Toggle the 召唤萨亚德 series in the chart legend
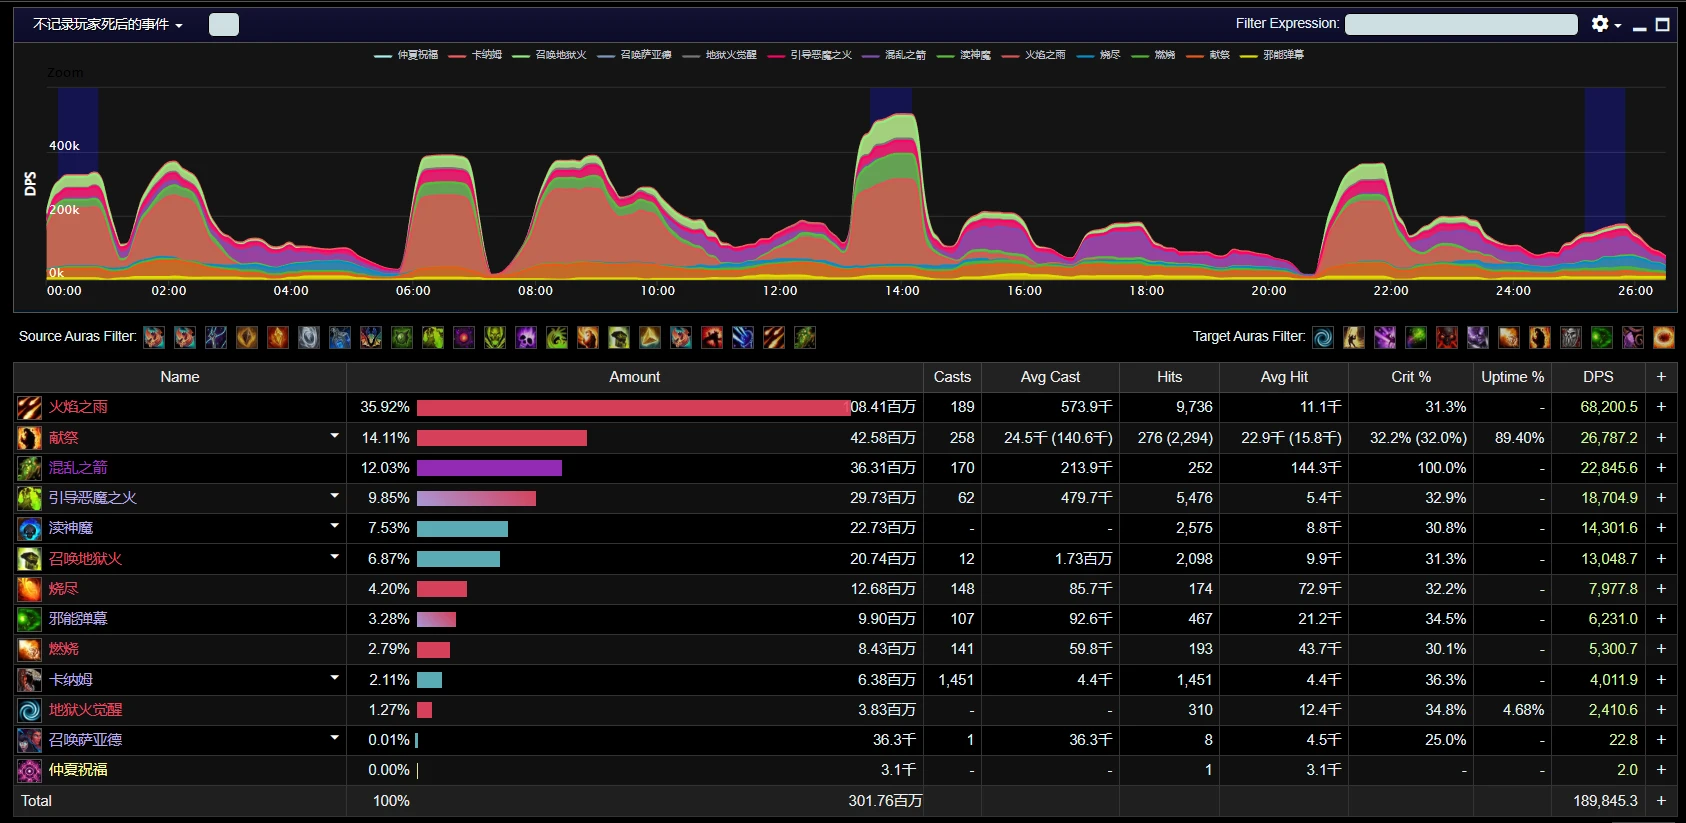Viewport: 1686px width, 823px height. point(635,55)
